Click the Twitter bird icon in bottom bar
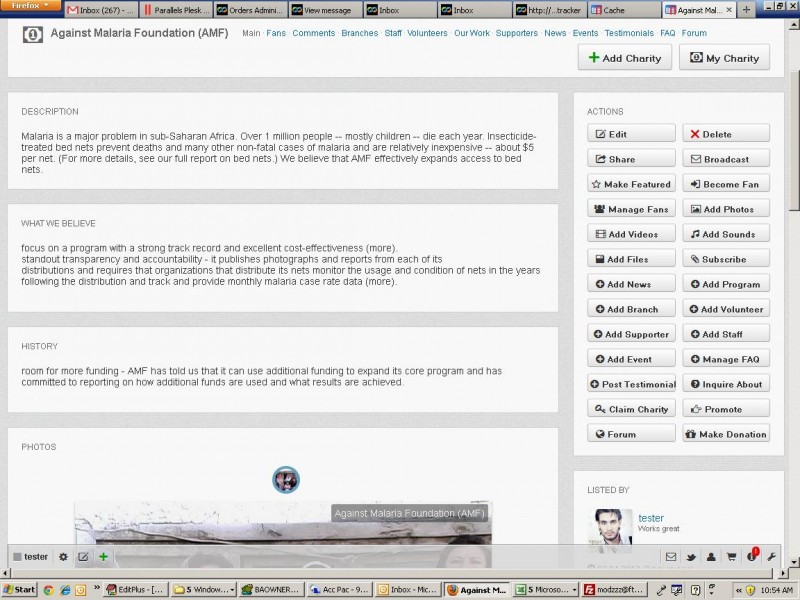 (691, 557)
